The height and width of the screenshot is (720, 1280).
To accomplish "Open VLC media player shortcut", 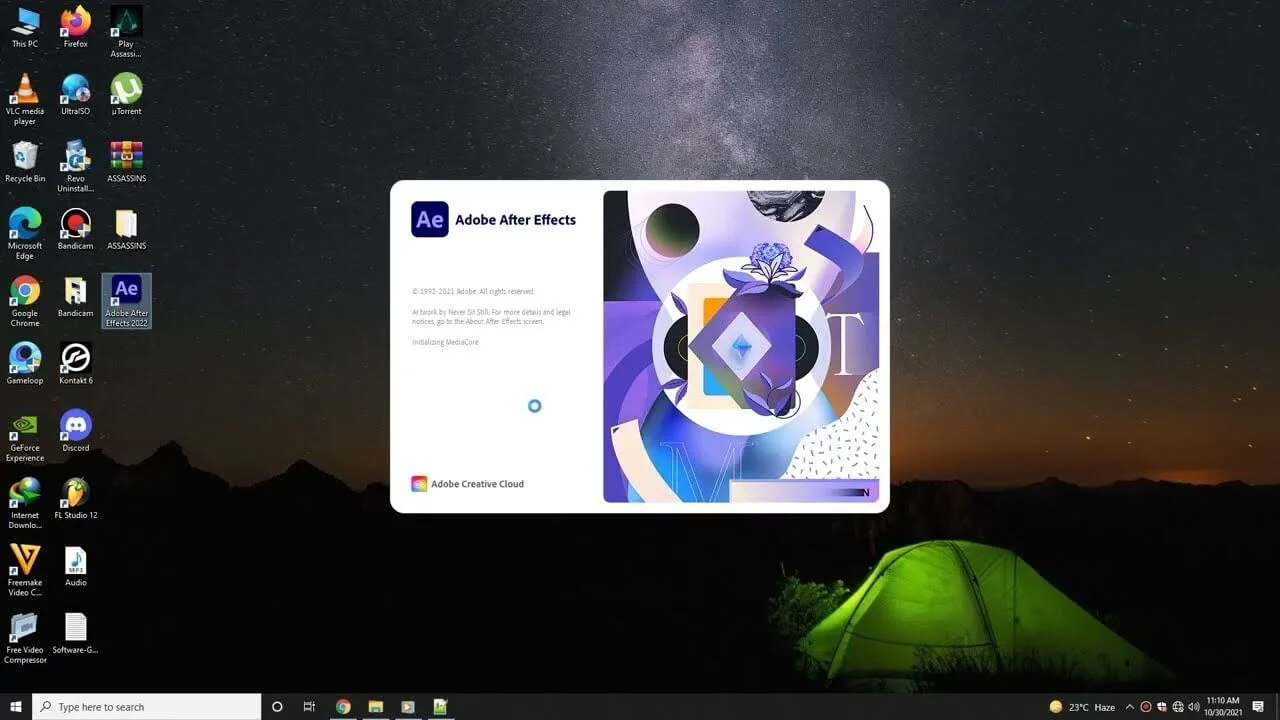I will pyautogui.click(x=25, y=99).
